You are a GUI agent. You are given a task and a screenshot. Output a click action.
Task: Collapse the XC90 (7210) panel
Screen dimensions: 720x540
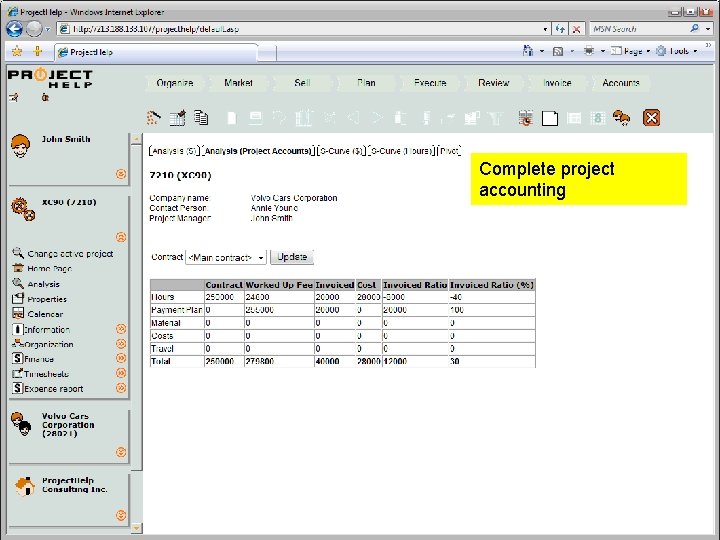[121, 237]
